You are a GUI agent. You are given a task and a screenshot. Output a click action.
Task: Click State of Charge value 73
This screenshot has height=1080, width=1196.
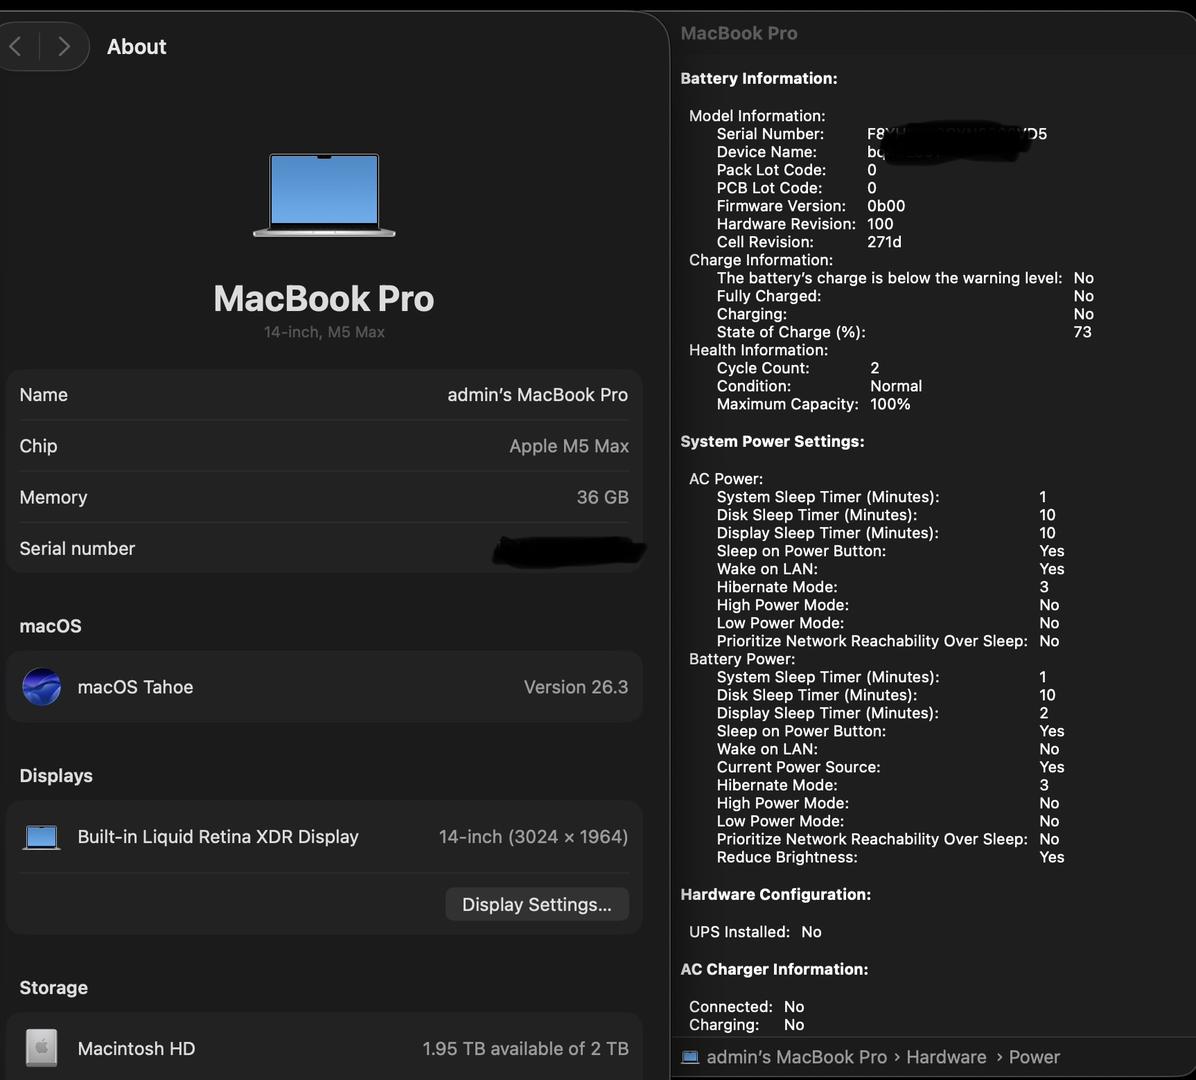pos(1082,332)
